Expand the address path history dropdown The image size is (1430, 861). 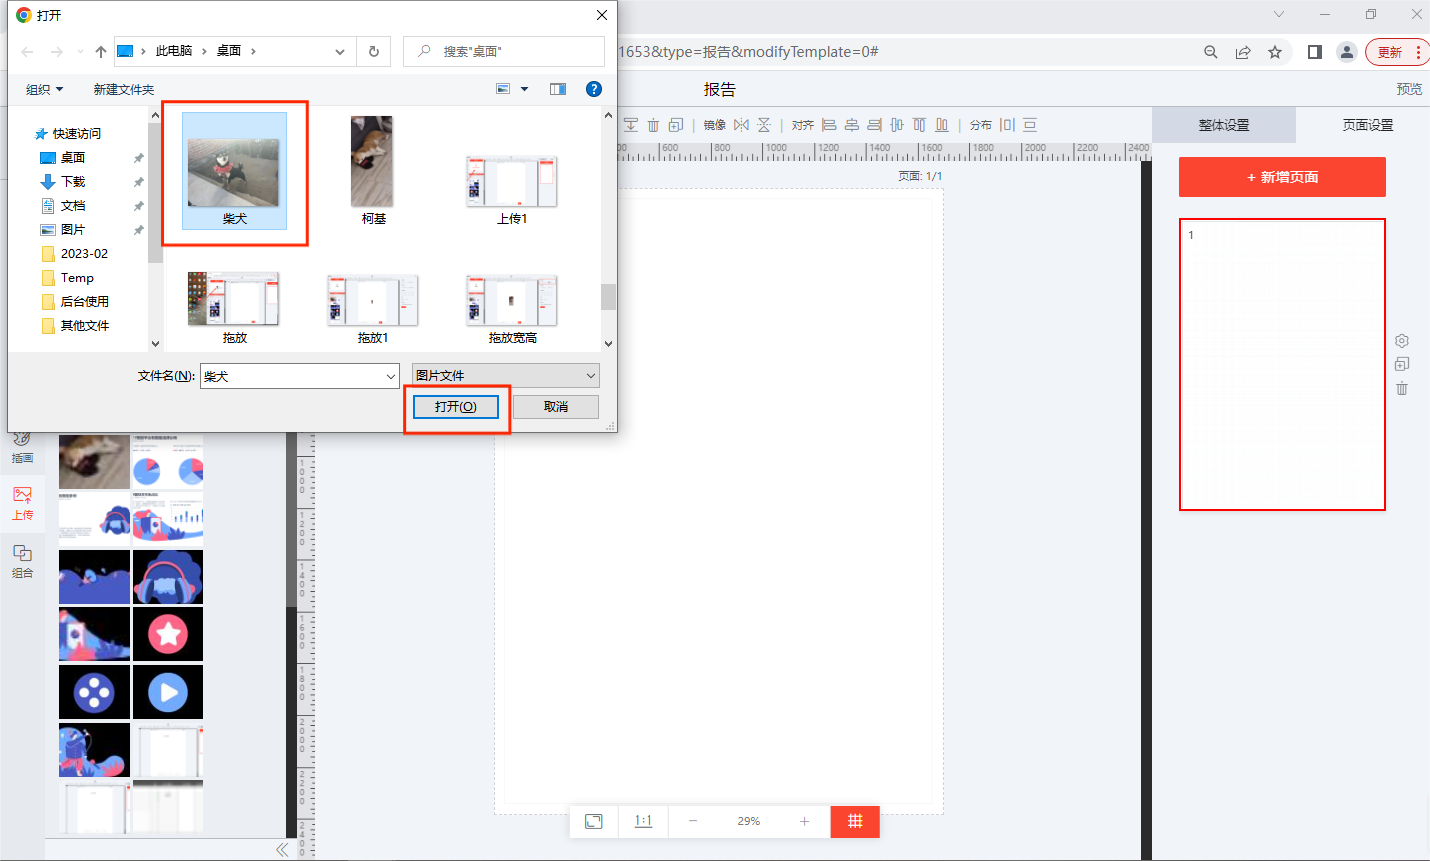(x=340, y=51)
